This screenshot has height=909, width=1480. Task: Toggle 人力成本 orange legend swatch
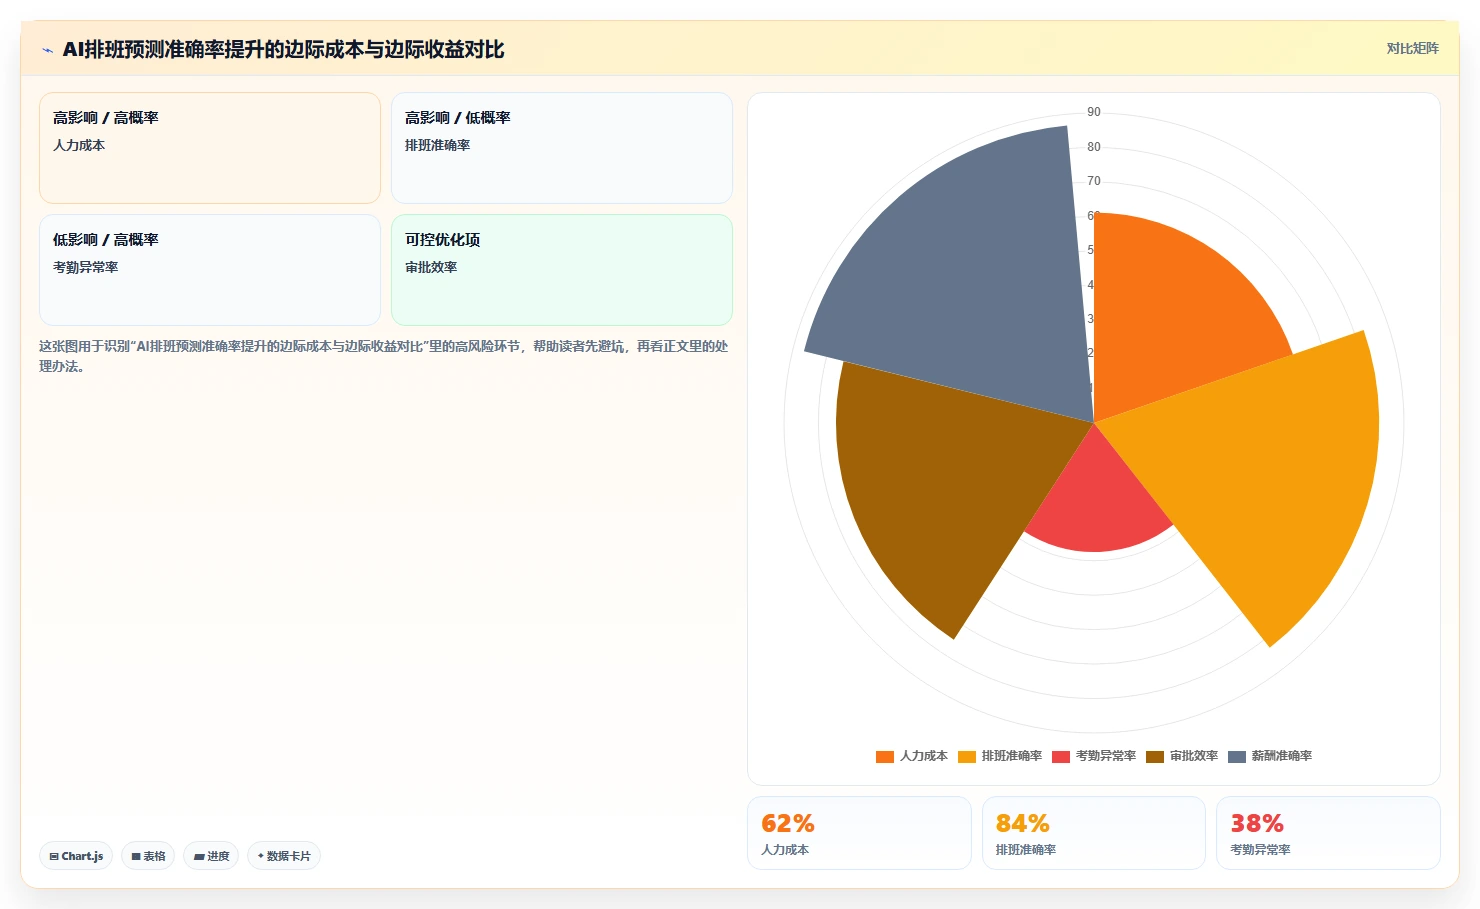tap(884, 757)
